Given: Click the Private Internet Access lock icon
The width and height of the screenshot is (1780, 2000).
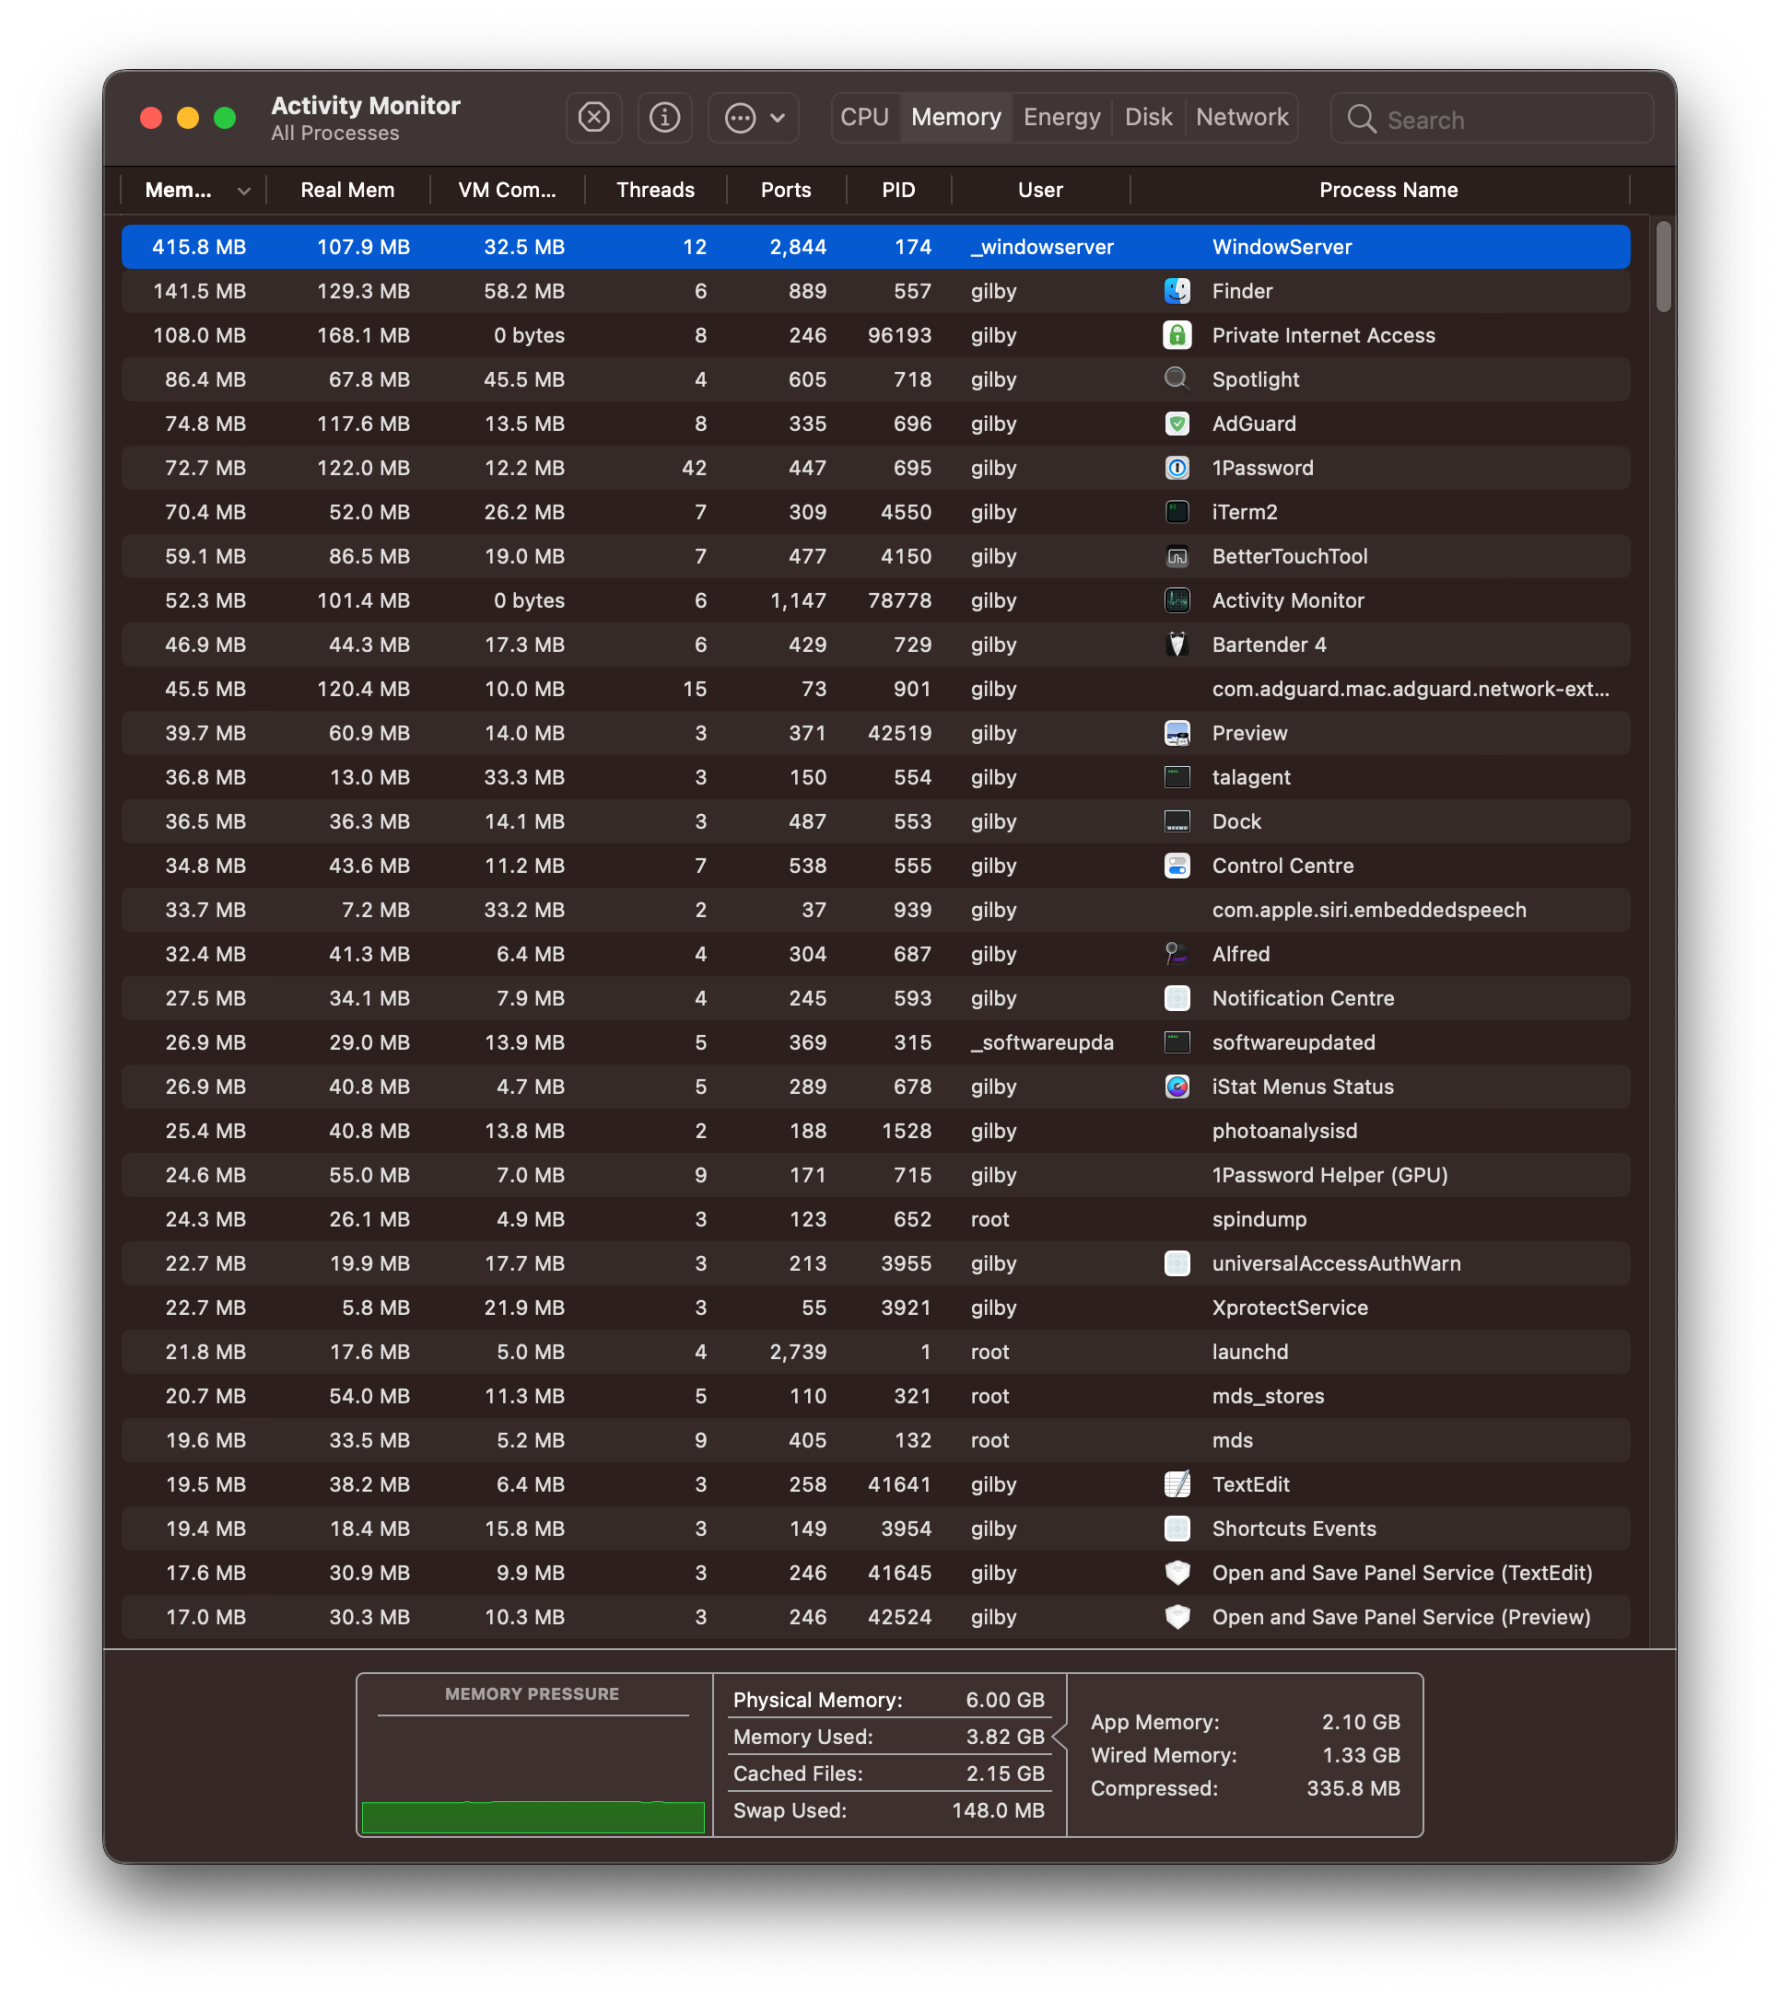Looking at the screenshot, I should click(x=1177, y=335).
